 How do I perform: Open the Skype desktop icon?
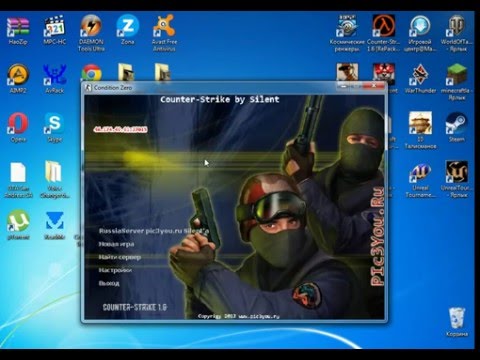54,128
